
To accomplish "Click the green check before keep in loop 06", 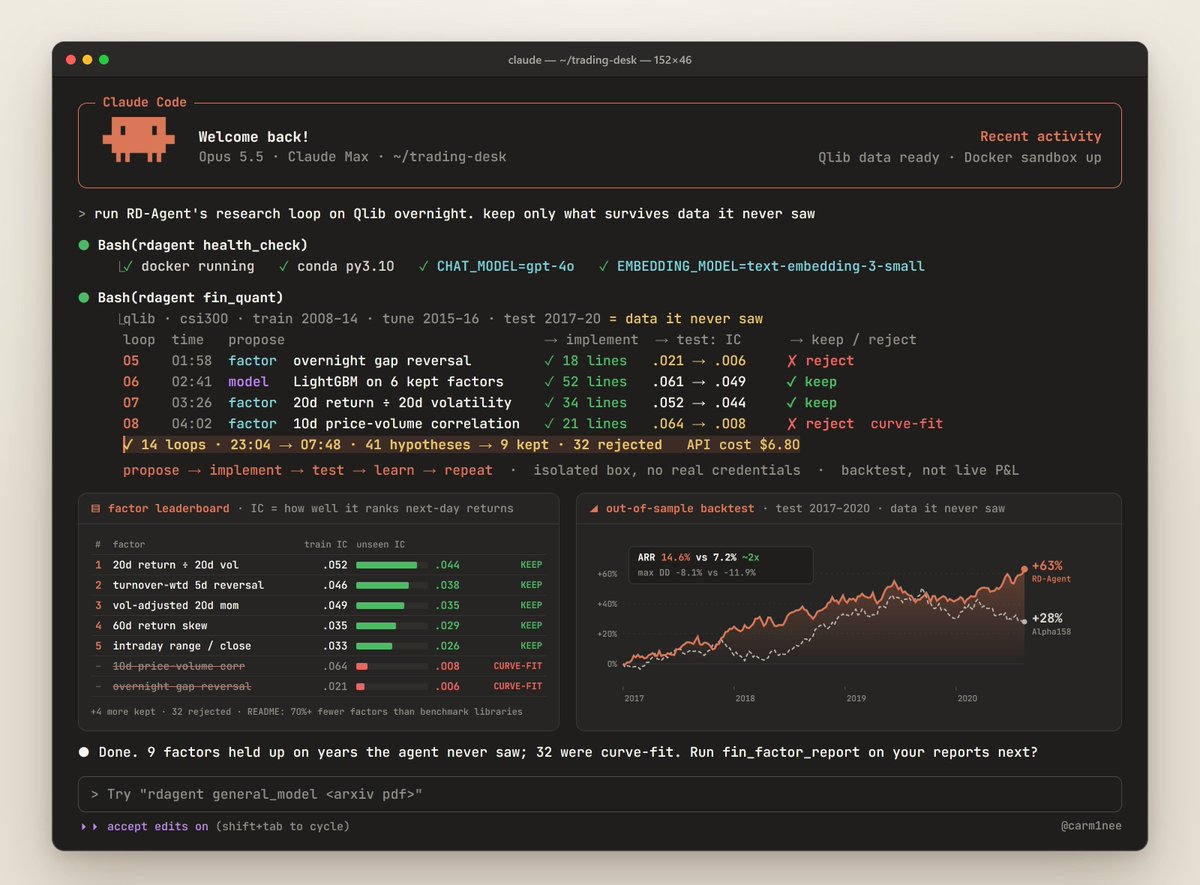I will 792,382.
